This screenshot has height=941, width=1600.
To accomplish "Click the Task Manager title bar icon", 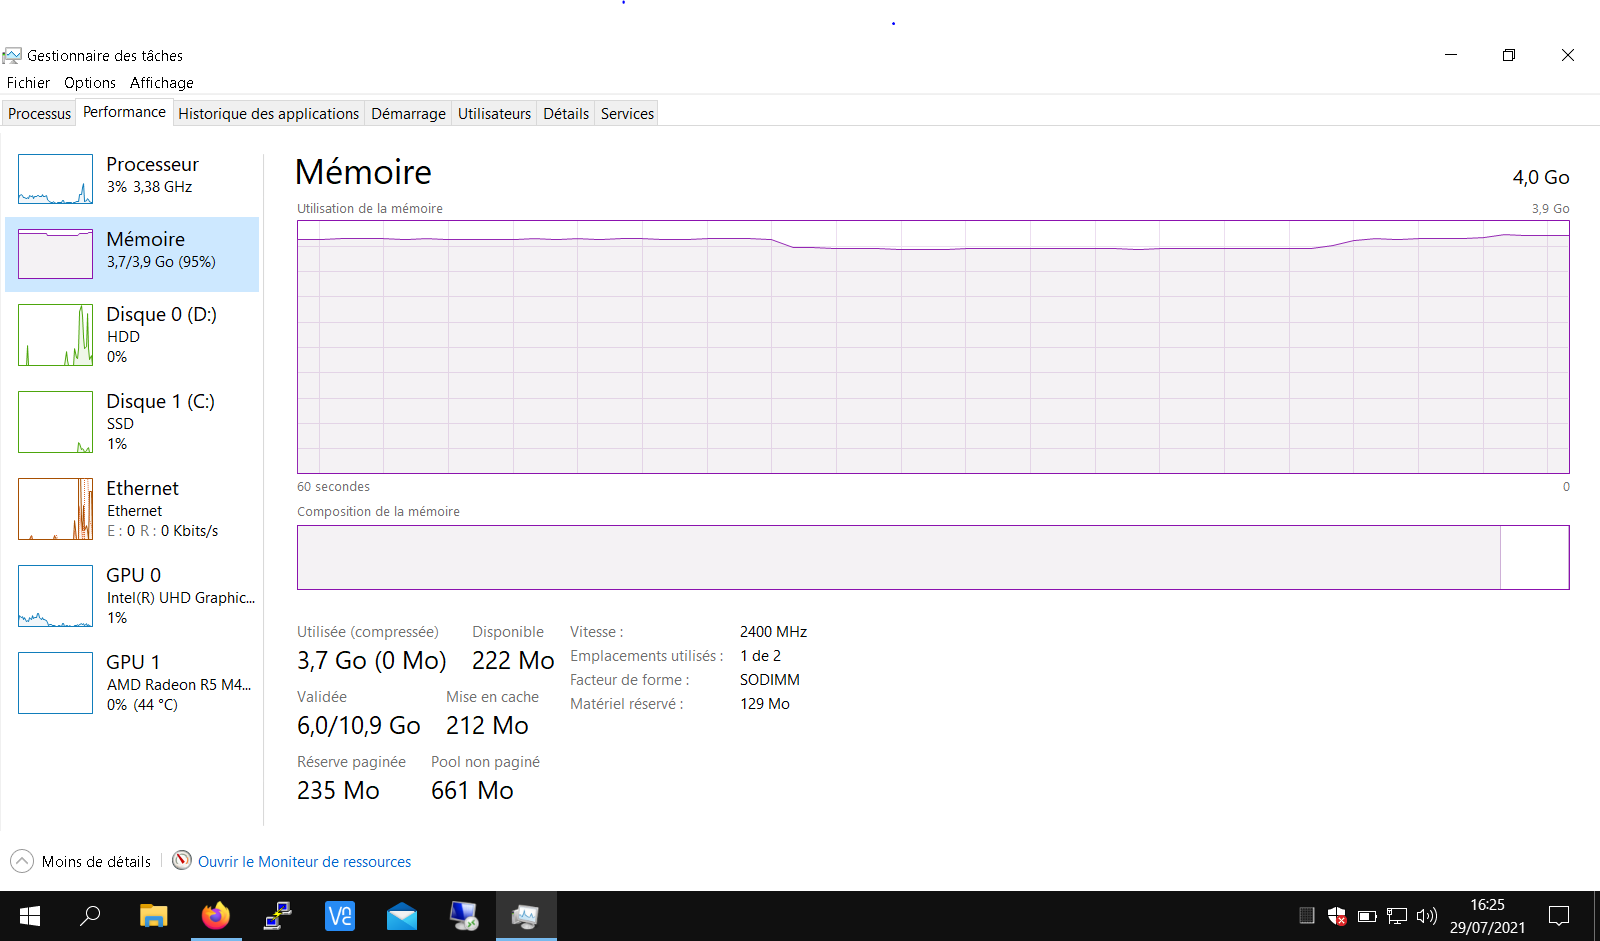I will click(12, 56).
